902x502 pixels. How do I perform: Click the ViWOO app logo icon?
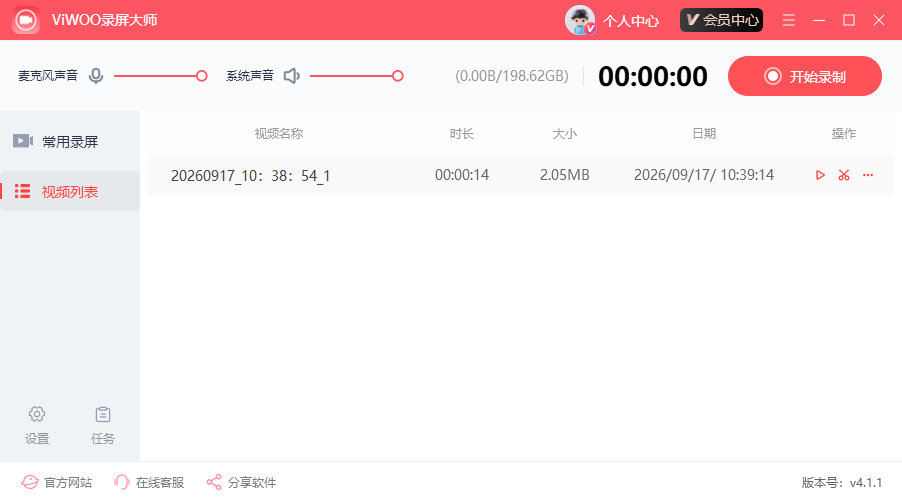click(26, 20)
